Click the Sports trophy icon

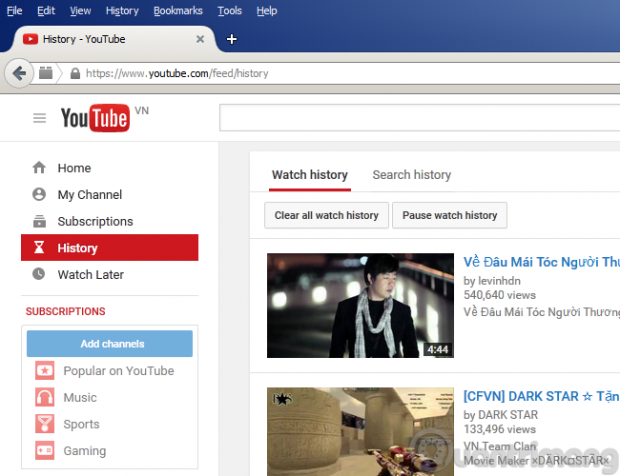coord(45,423)
